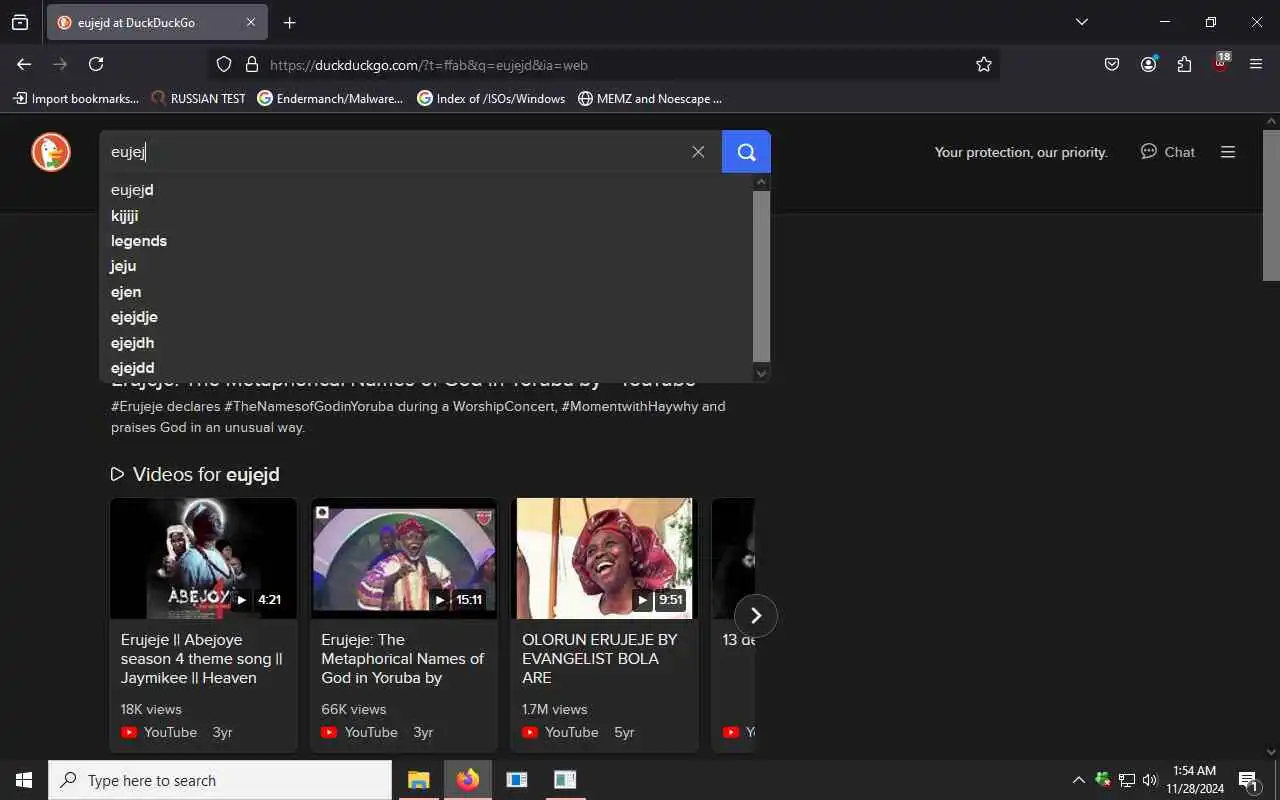Open the DuckDuckGo hamburger menu
The image size is (1280, 800).
pos(1228,152)
